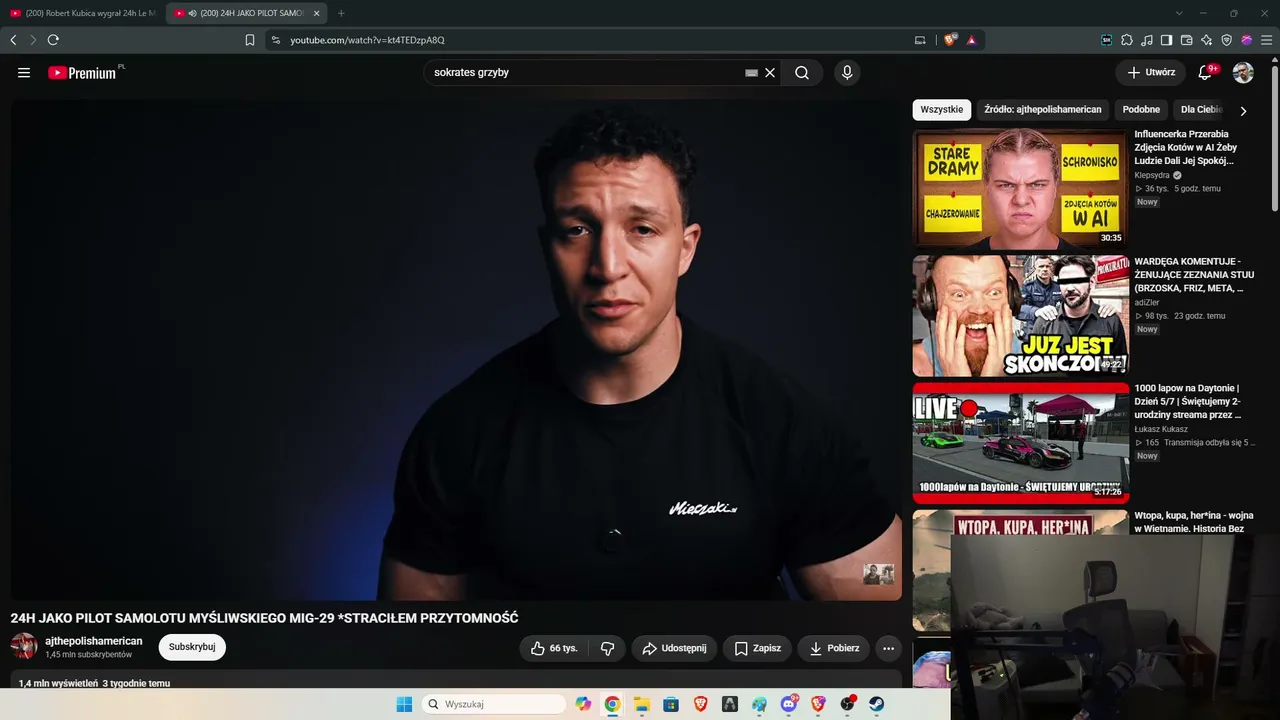Viewport: 1280px width, 720px height.
Task: Open the 1000 lapów na Daytonie thumbnail
Action: pos(1020,443)
